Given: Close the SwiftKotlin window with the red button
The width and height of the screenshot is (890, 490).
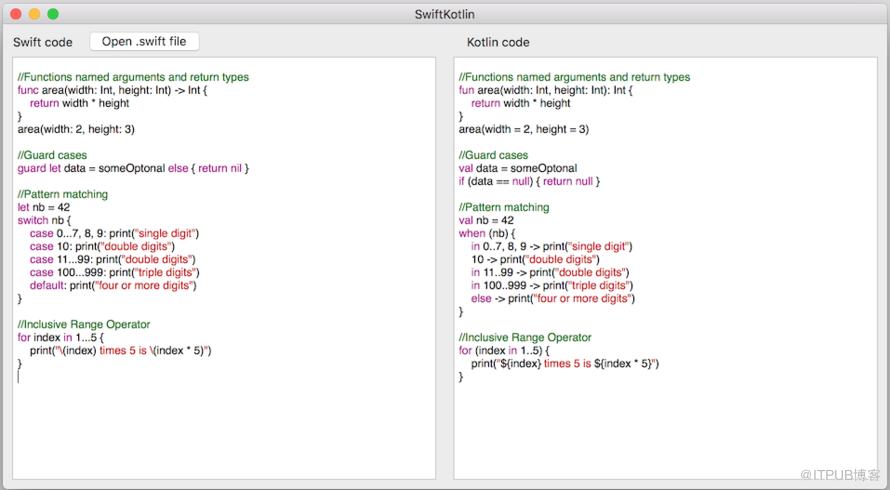Looking at the screenshot, I should 16,14.
